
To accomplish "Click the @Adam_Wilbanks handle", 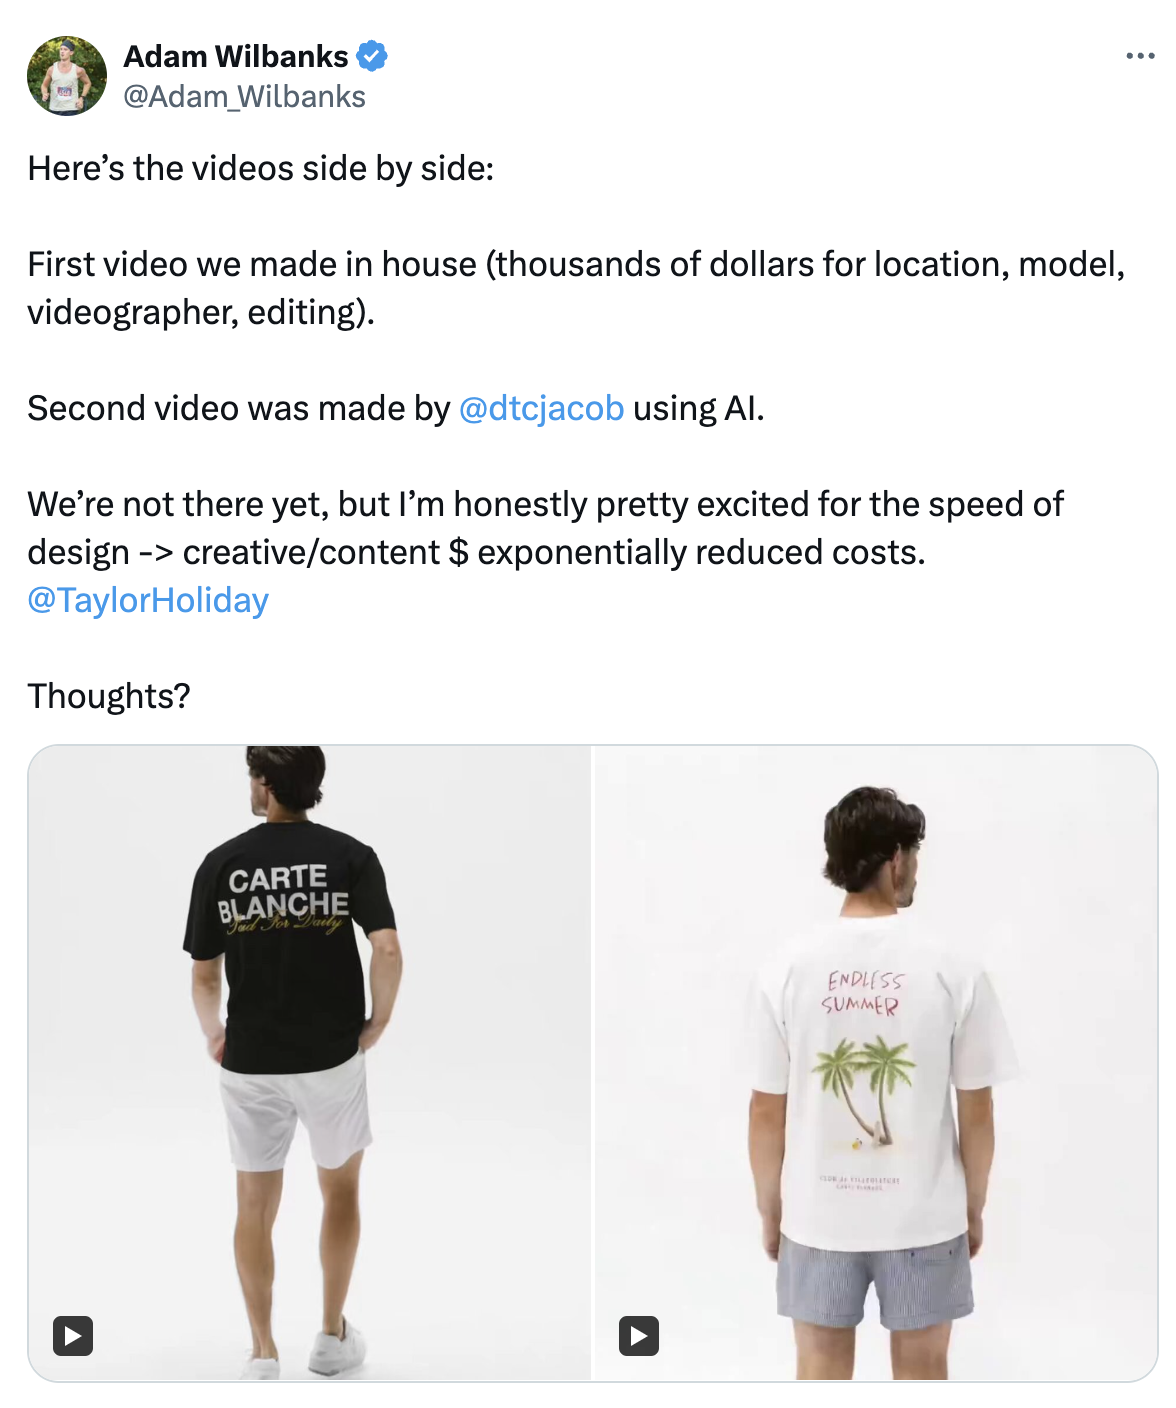I will (x=244, y=97).
